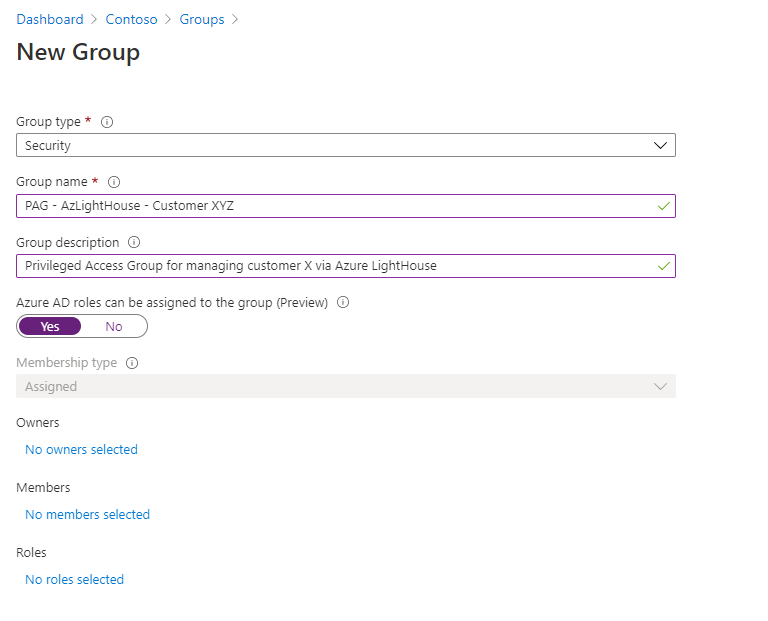The image size is (768, 621).
Task: Click the info icon beside Group name
Action: [114, 182]
